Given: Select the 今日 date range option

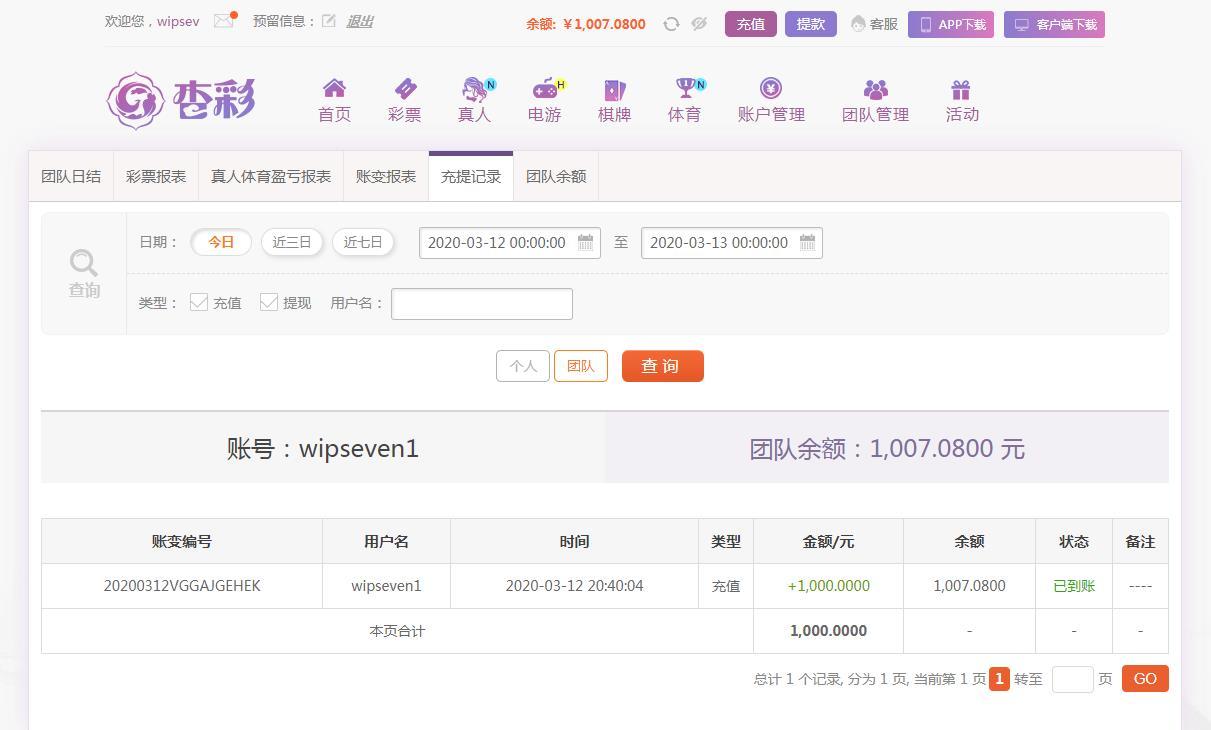Looking at the screenshot, I should (x=221, y=242).
